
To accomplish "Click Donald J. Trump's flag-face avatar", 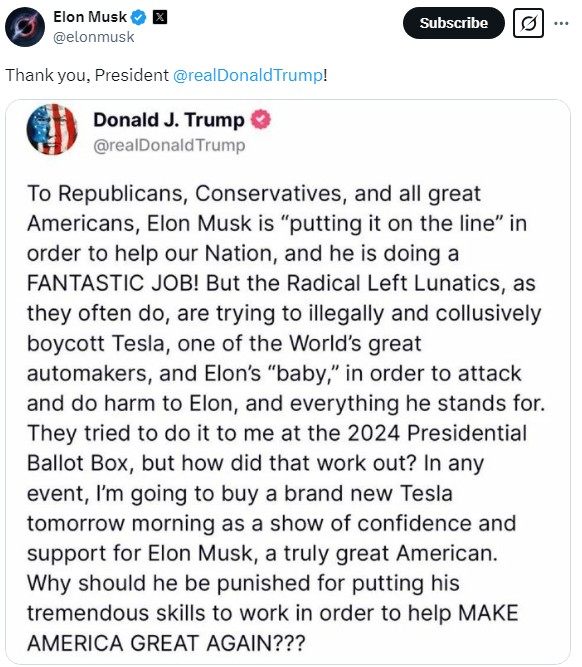I will click(52, 129).
